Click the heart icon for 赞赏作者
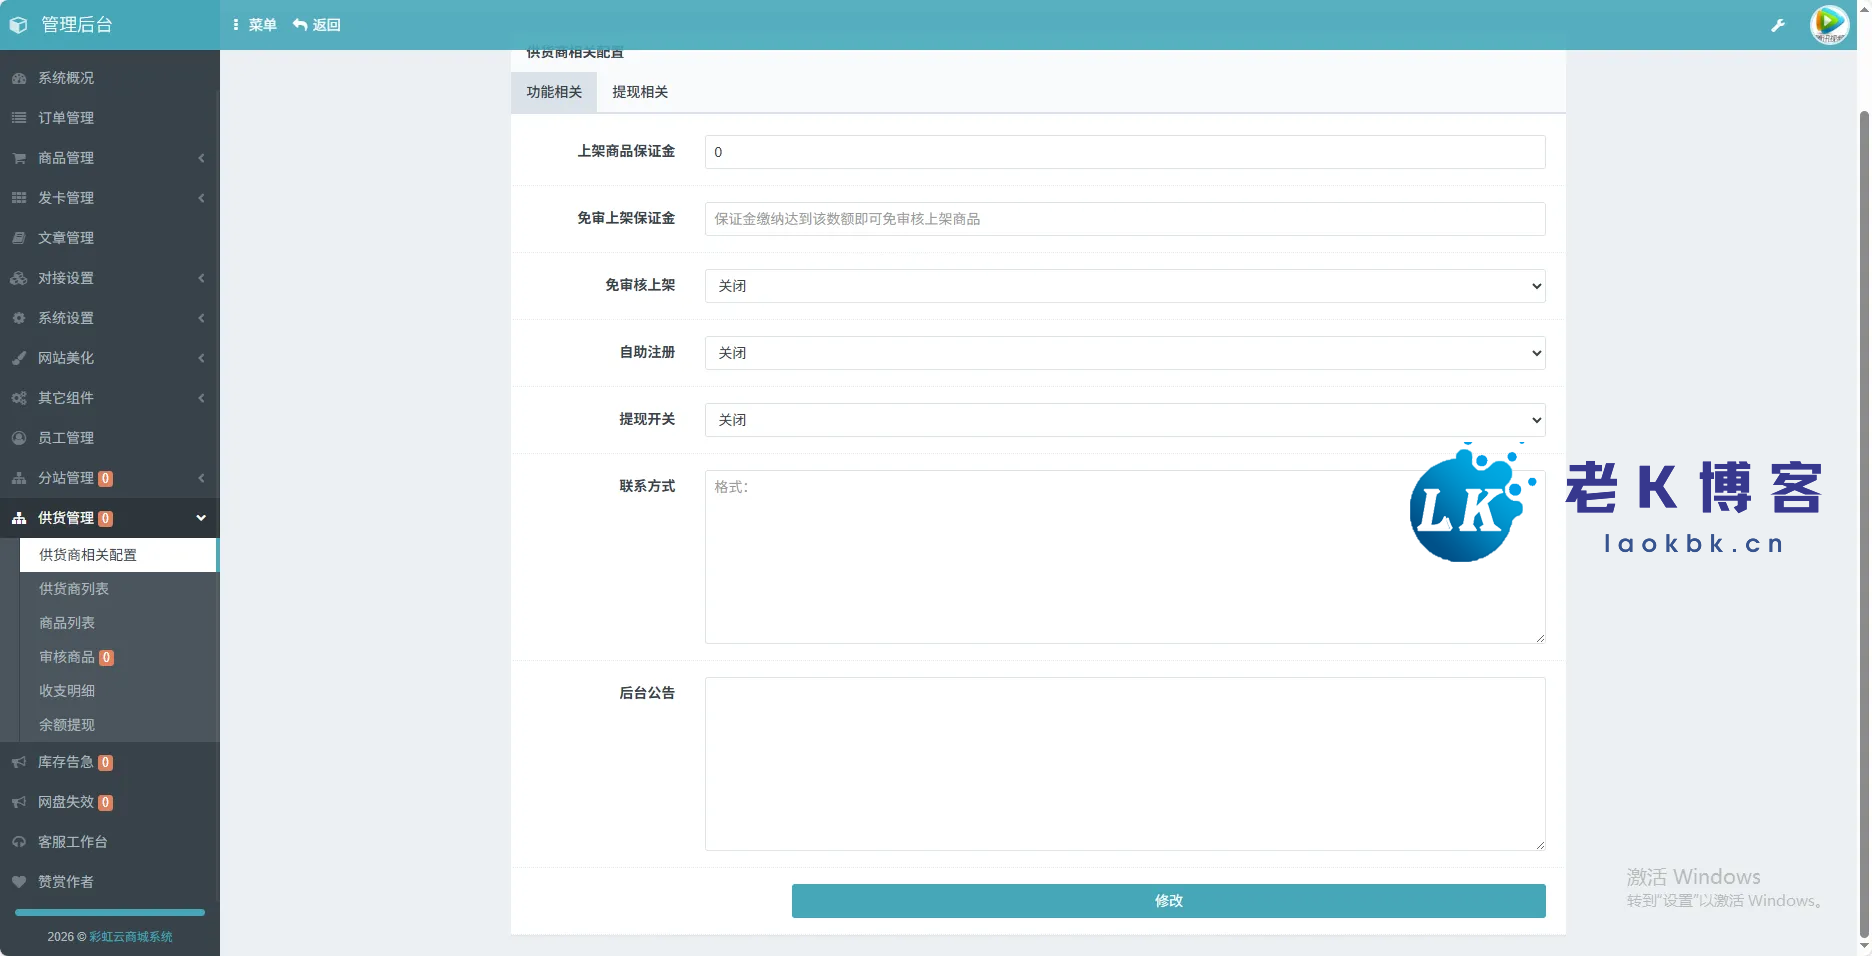This screenshot has height=956, width=1872. coord(19,882)
